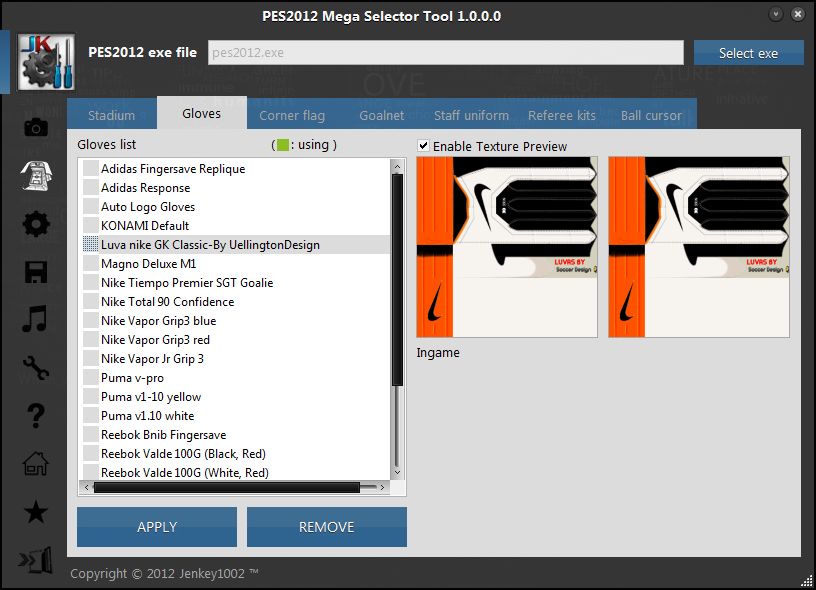Disable the Enable Texture Preview checkbox
The height and width of the screenshot is (590, 816).
click(424, 146)
